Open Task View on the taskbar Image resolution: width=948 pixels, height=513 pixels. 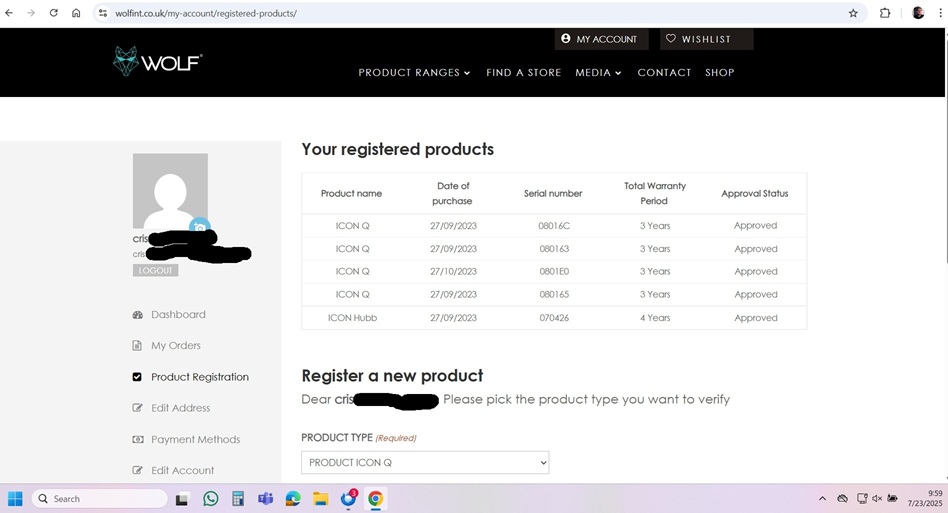pyautogui.click(x=182, y=499)
